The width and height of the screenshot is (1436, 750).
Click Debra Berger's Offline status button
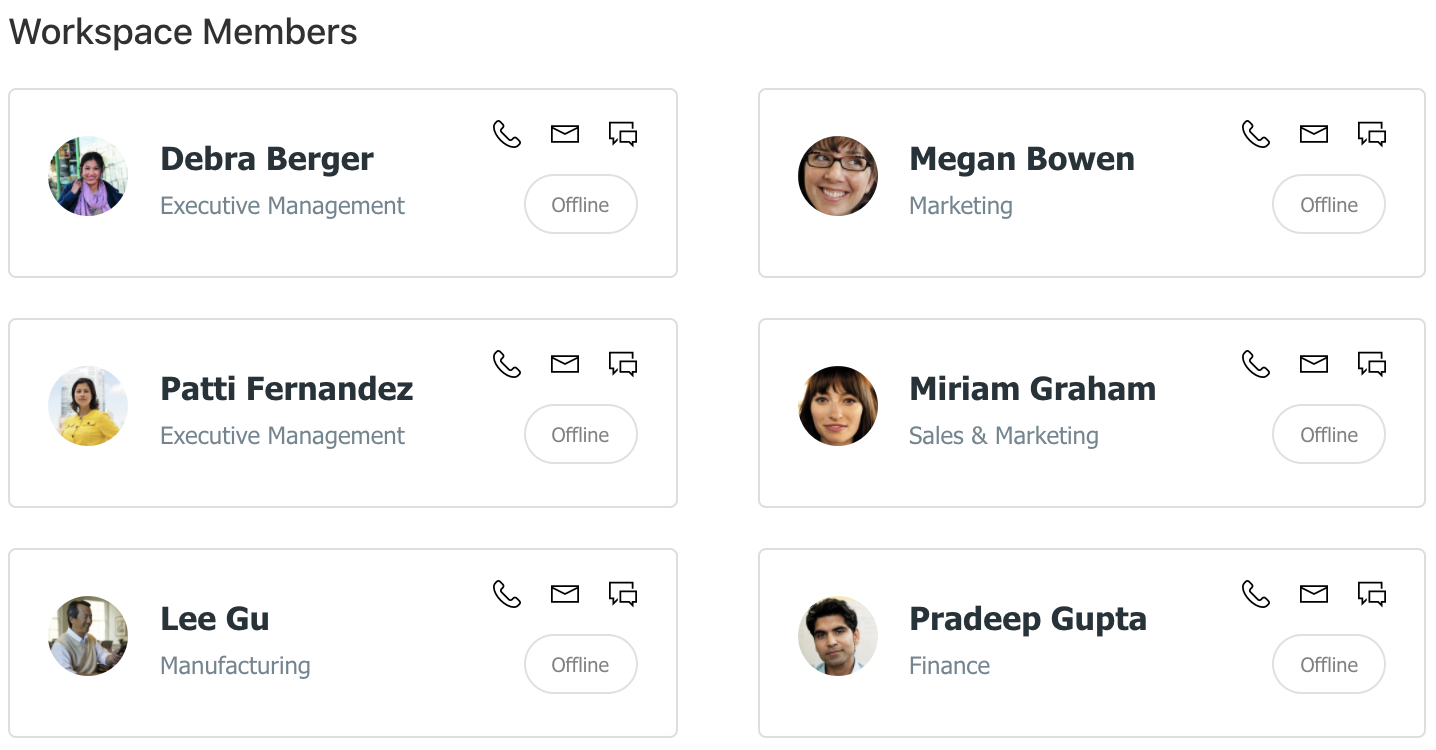click(581, 204)
